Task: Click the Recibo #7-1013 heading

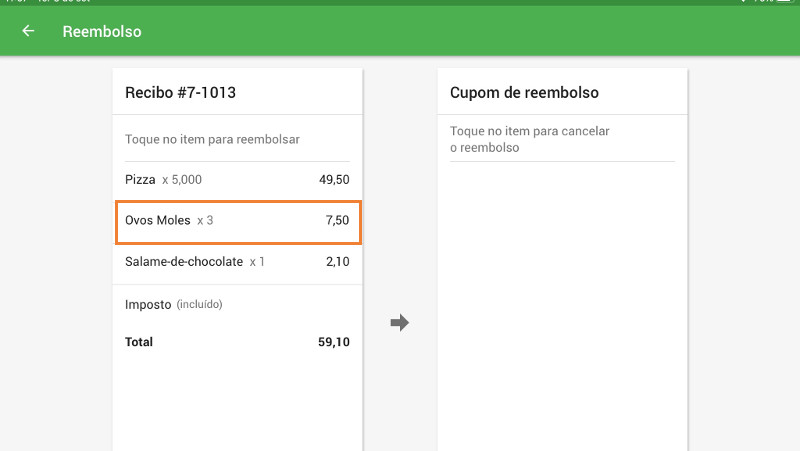Action: [x=181, y=92]
